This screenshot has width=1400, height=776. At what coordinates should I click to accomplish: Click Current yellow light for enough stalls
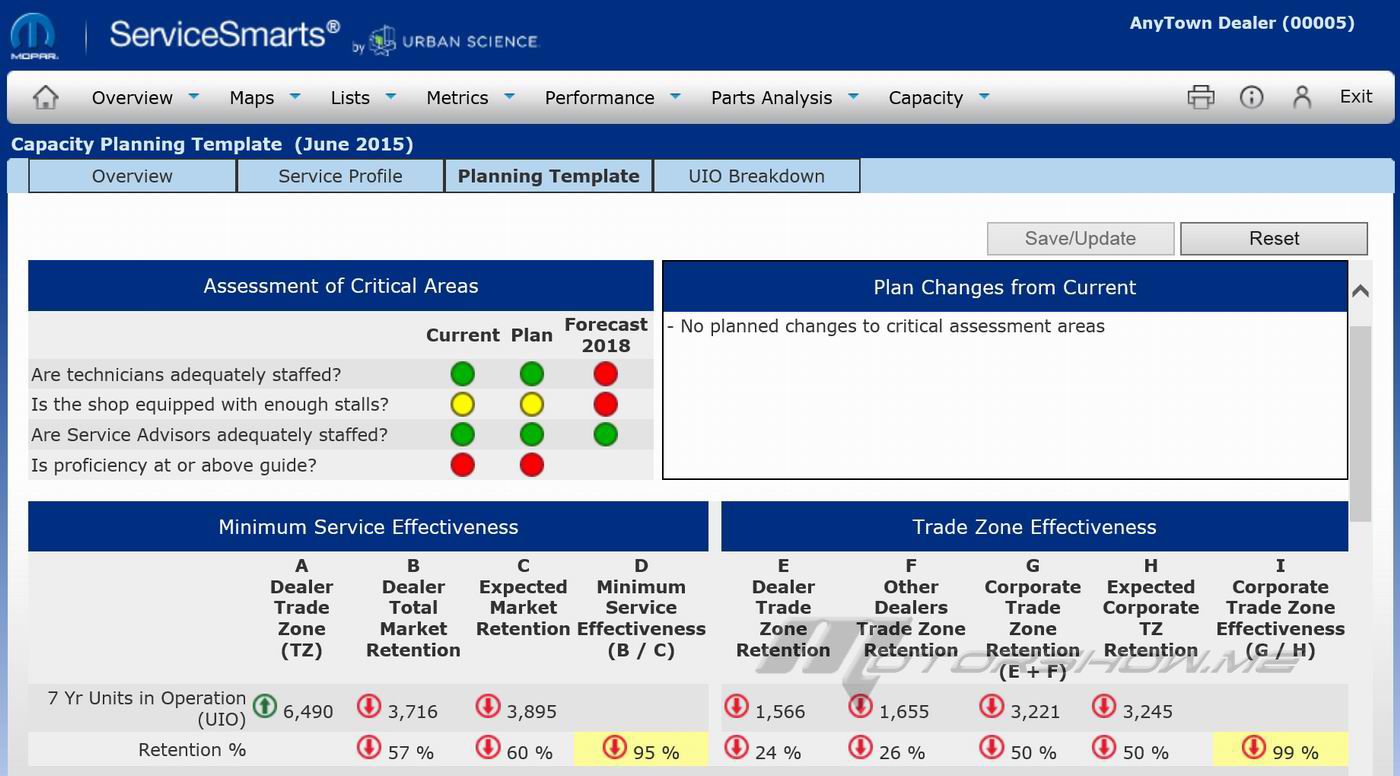pos(462,404)
